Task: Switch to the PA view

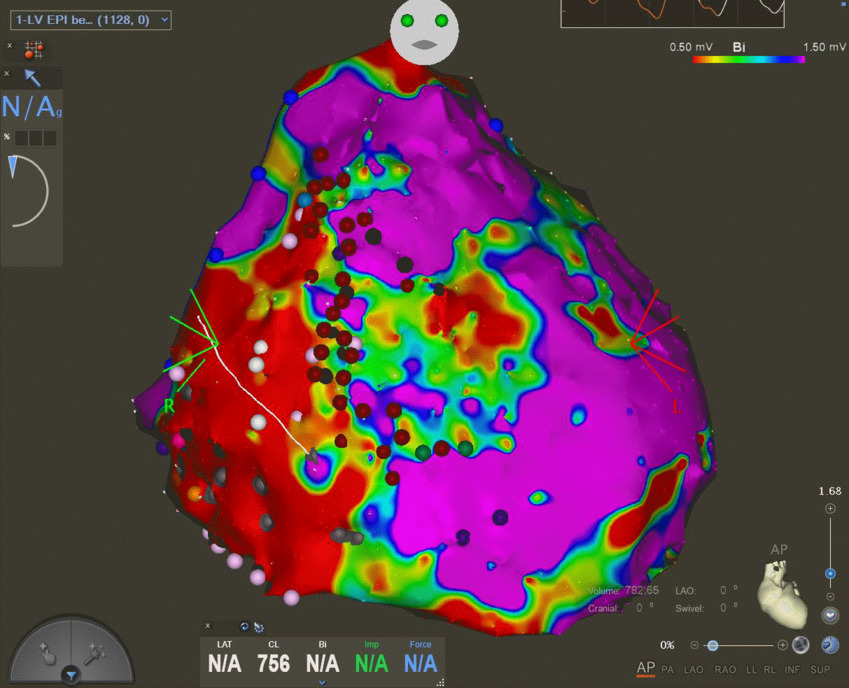Action: tap(668, 670)
